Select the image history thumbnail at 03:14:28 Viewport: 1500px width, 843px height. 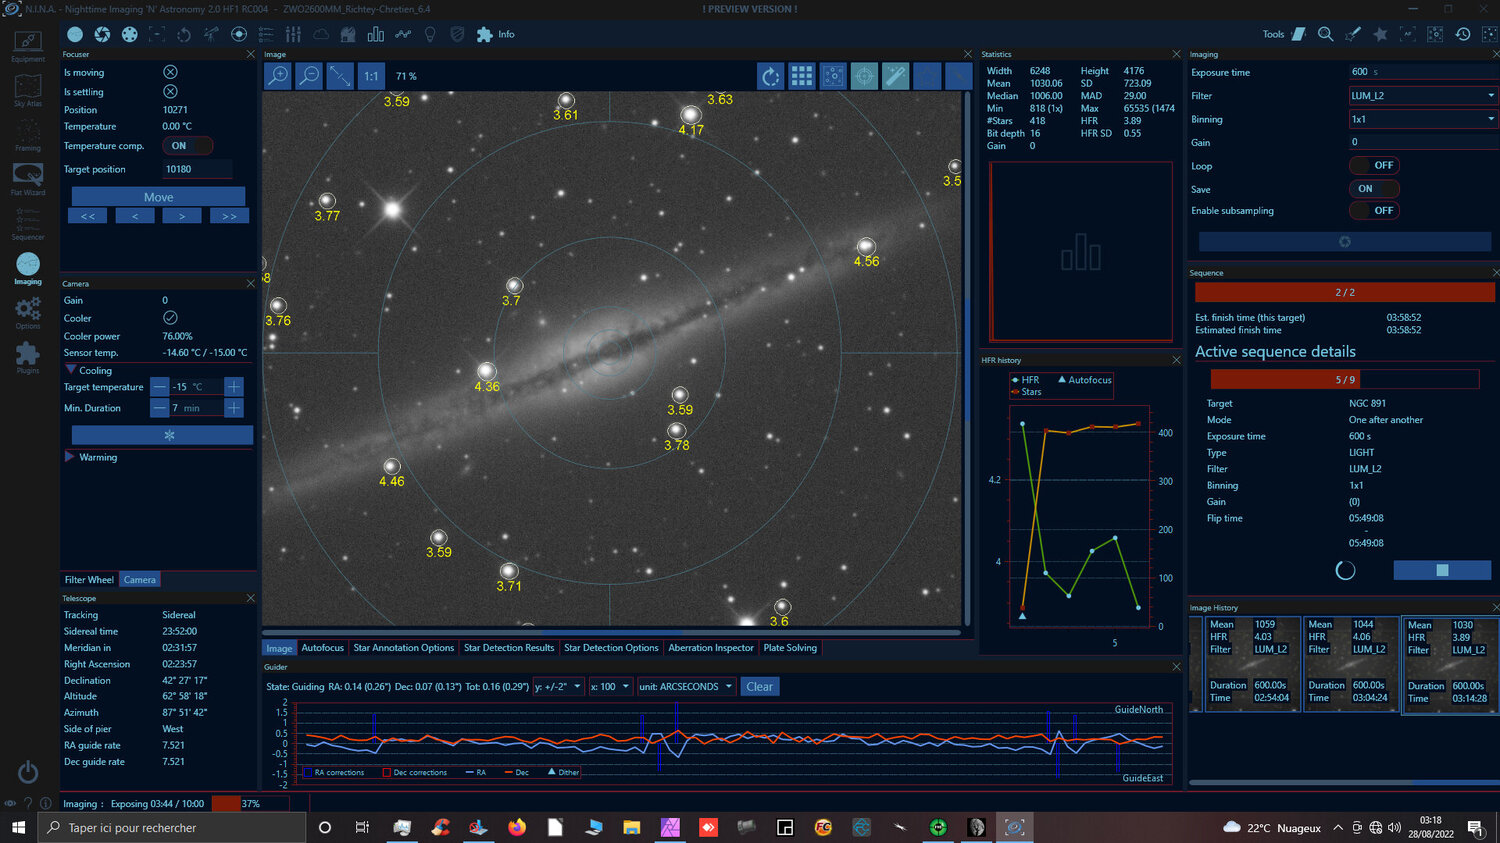(1450, 664)
